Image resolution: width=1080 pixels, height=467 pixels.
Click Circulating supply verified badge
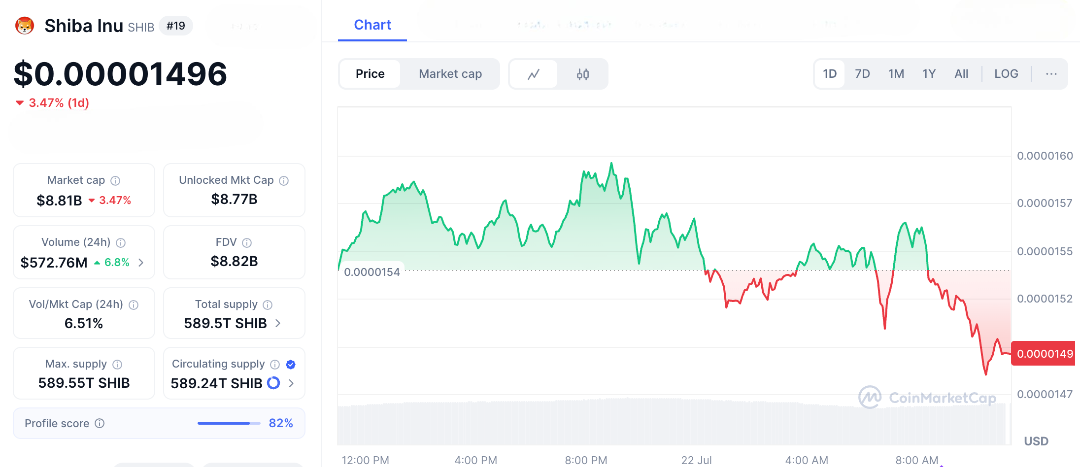coord(290,365)
